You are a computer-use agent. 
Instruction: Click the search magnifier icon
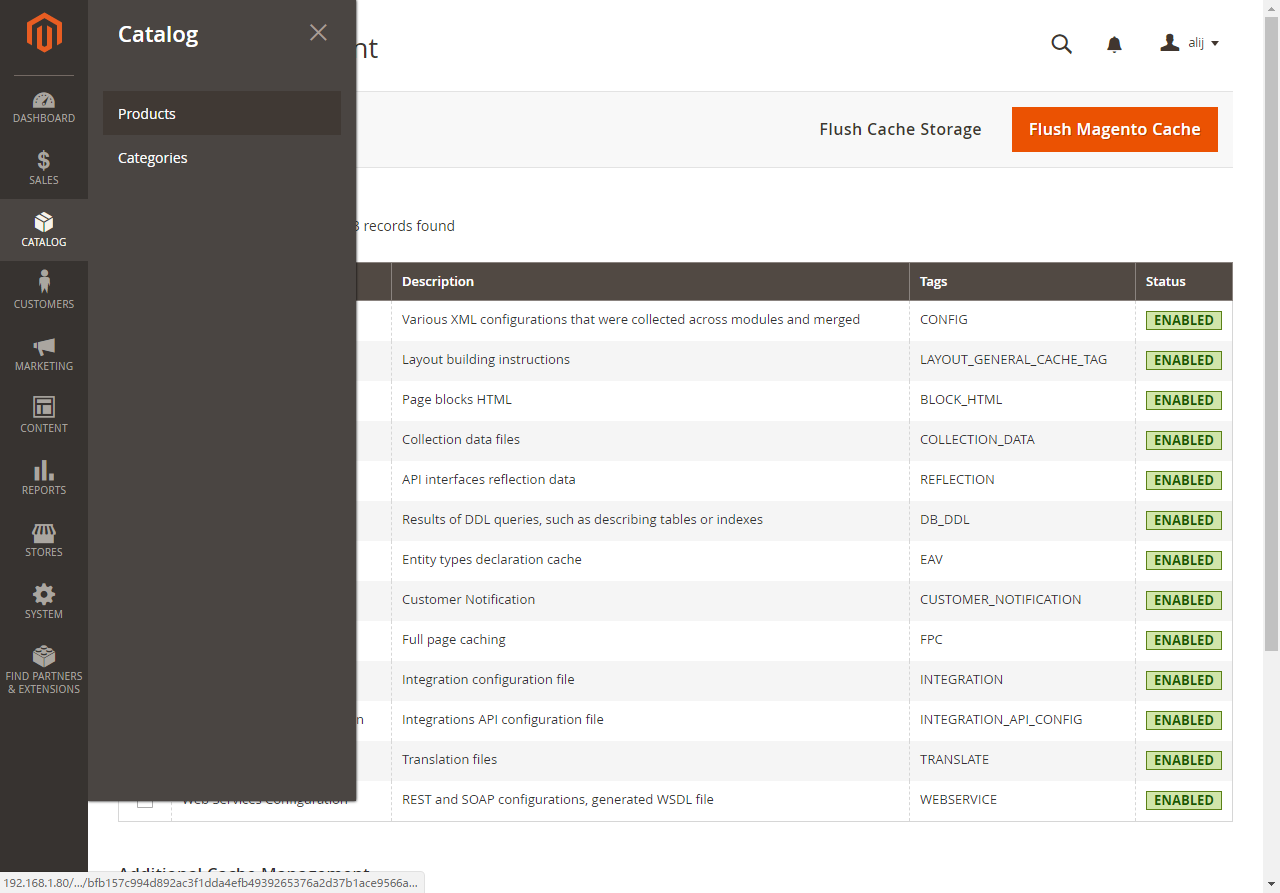(1061, 43)
